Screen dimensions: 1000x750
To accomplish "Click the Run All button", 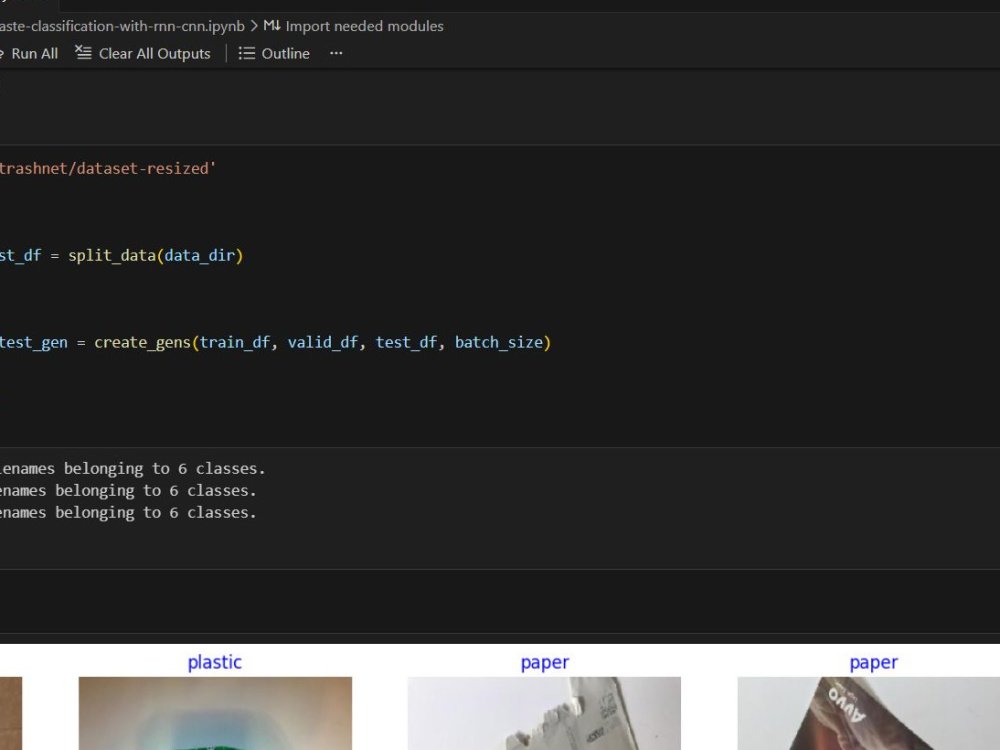I will coord(29,54).
